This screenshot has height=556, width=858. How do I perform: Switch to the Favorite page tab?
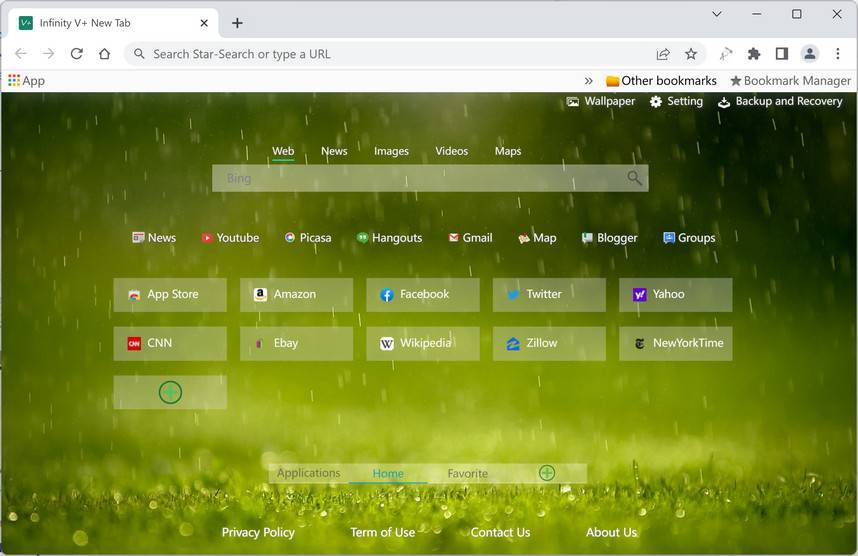[x=467, y=473]
